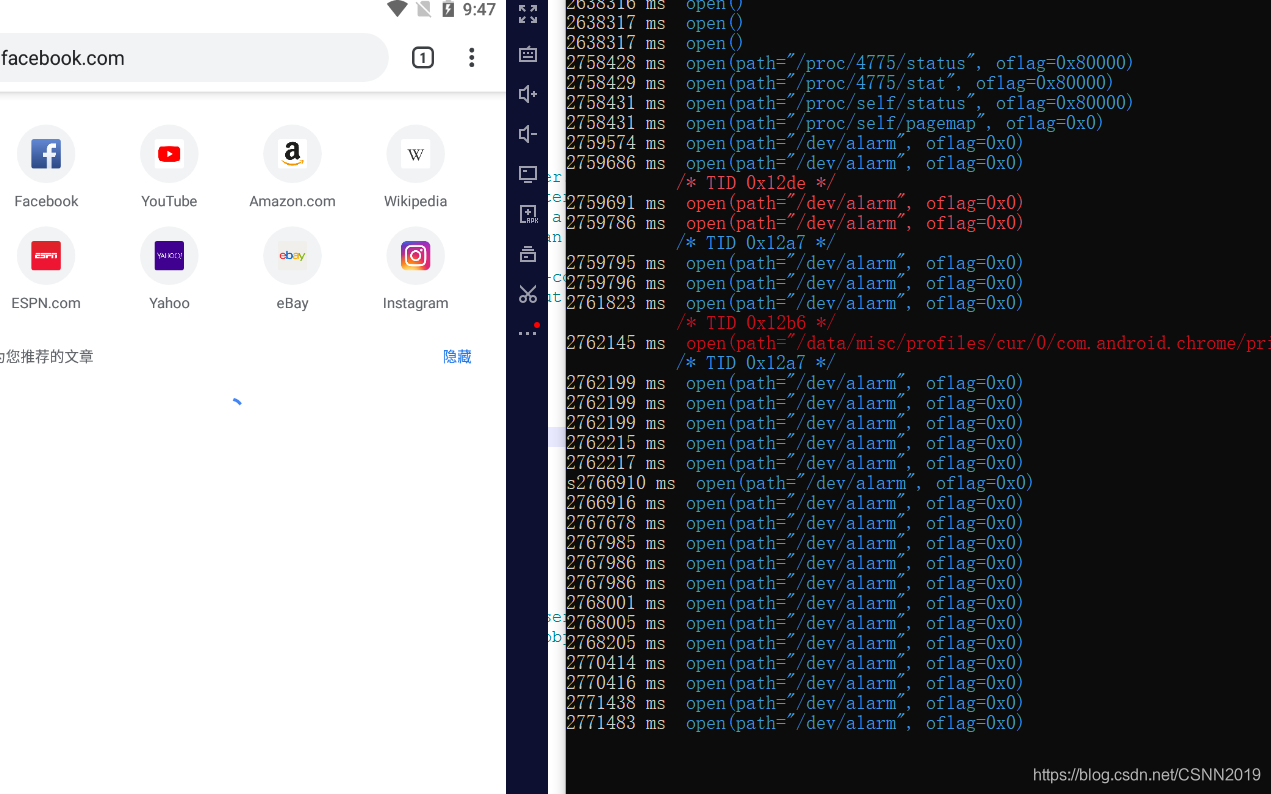Viewport: 1271px width, 794px height.
Task: Click the install APK icon
Action: [x=528, y=214]
